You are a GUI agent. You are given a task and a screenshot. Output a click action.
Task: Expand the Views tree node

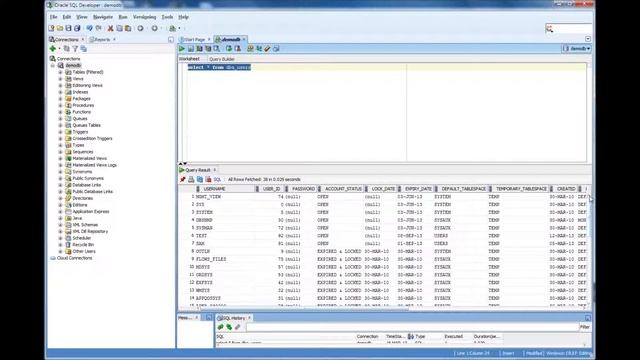click(x=60, y=79)
